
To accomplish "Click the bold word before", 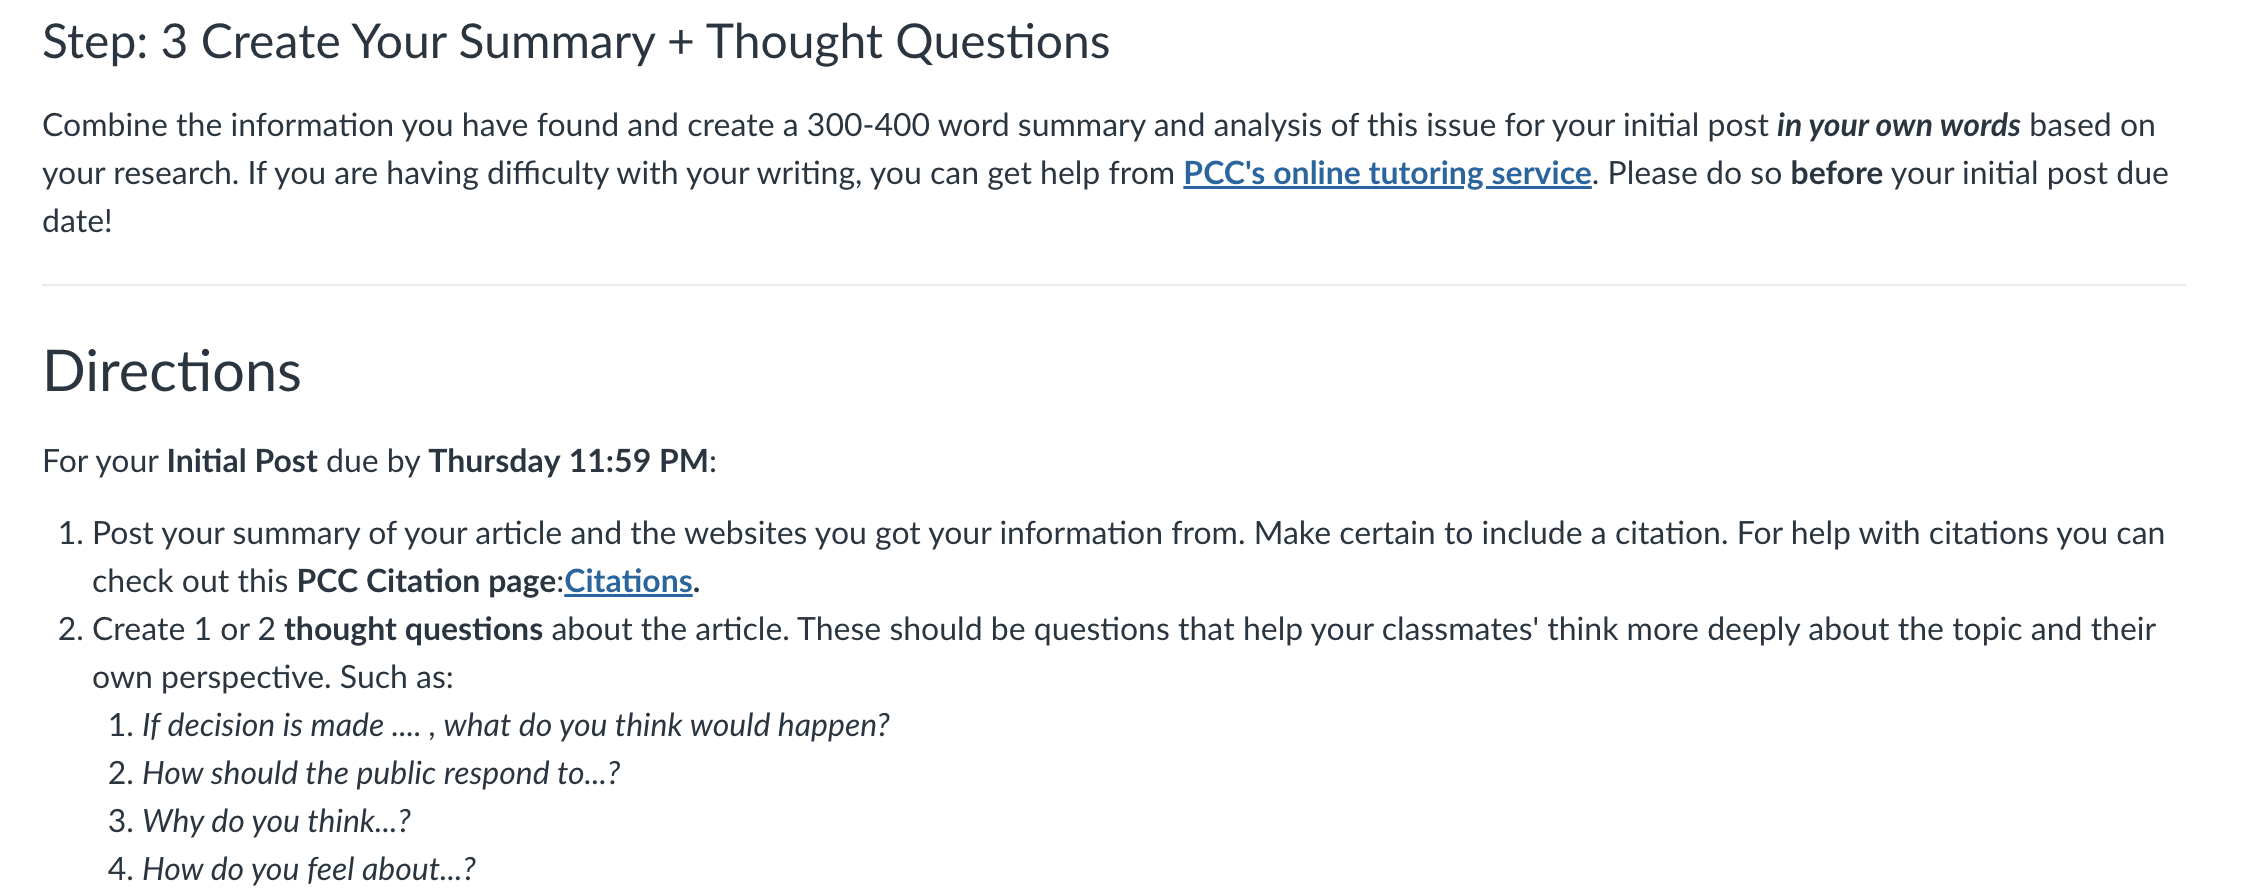I will (1836, 174).
